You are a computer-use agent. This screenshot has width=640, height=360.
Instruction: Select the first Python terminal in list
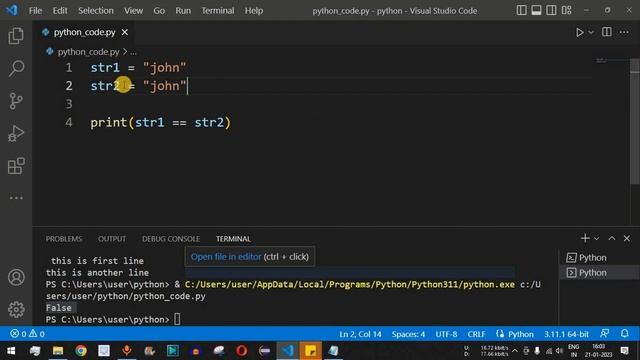(x=598, y=258)
